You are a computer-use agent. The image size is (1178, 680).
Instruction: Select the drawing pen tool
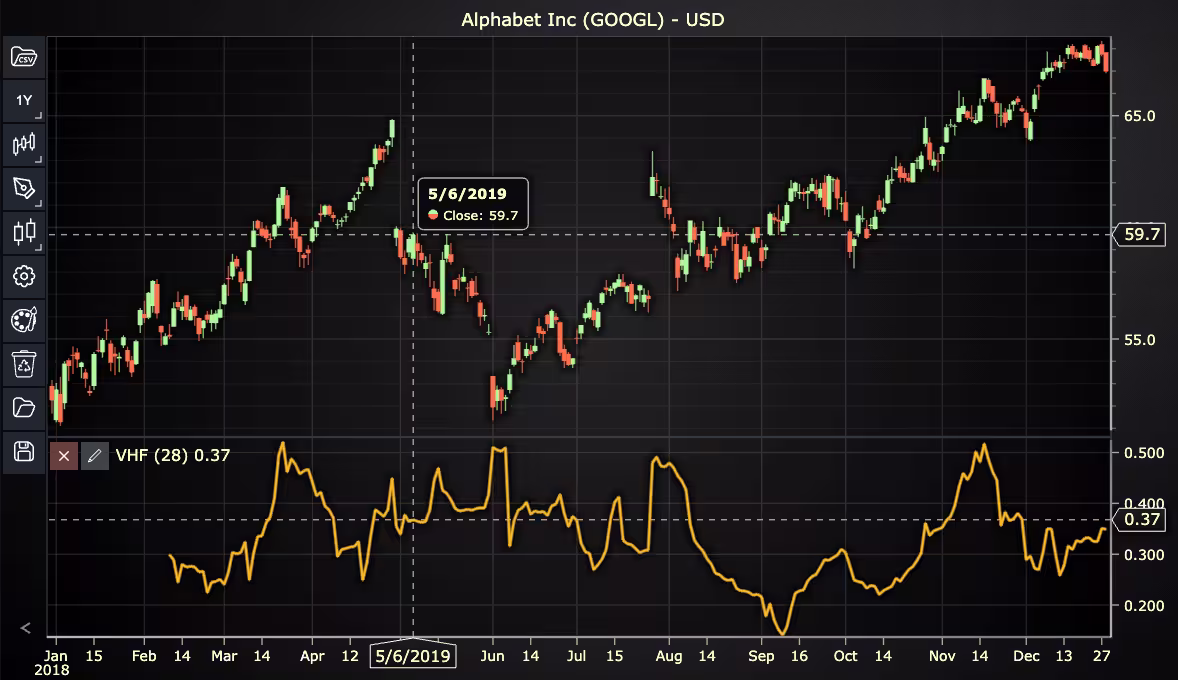click(24, 188)
